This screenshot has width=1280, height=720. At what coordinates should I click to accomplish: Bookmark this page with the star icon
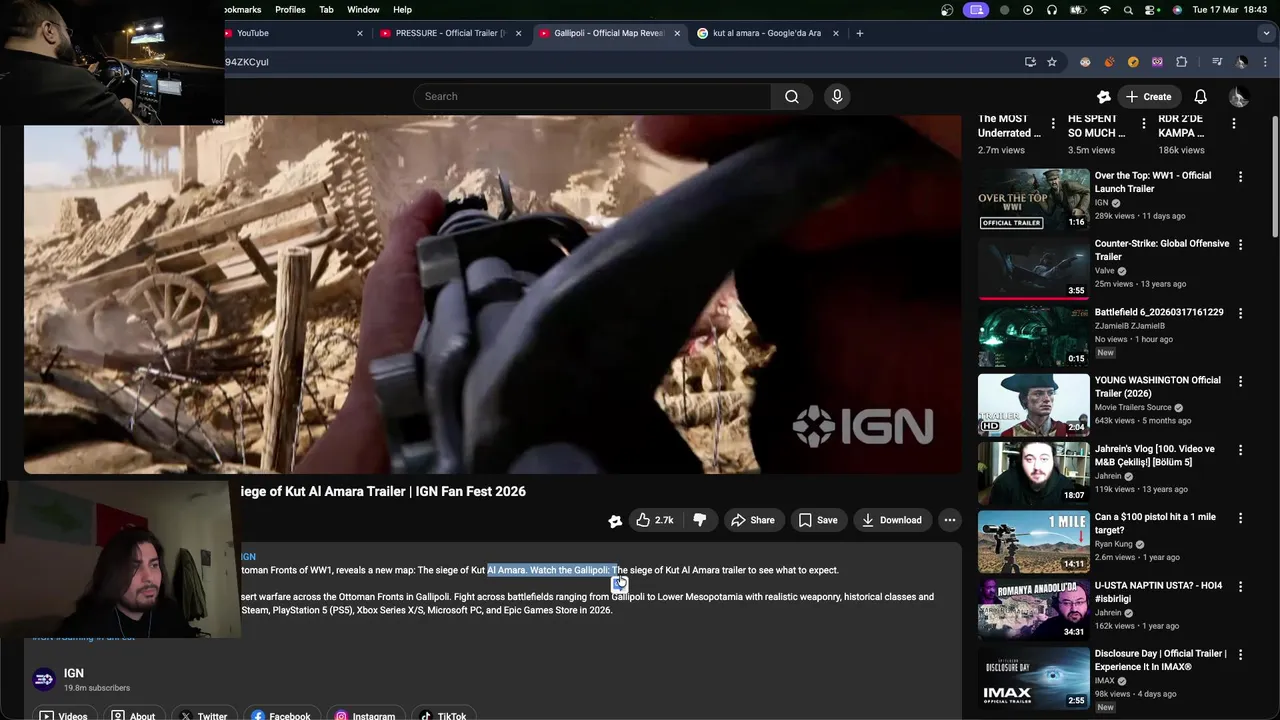point(1052,62)
